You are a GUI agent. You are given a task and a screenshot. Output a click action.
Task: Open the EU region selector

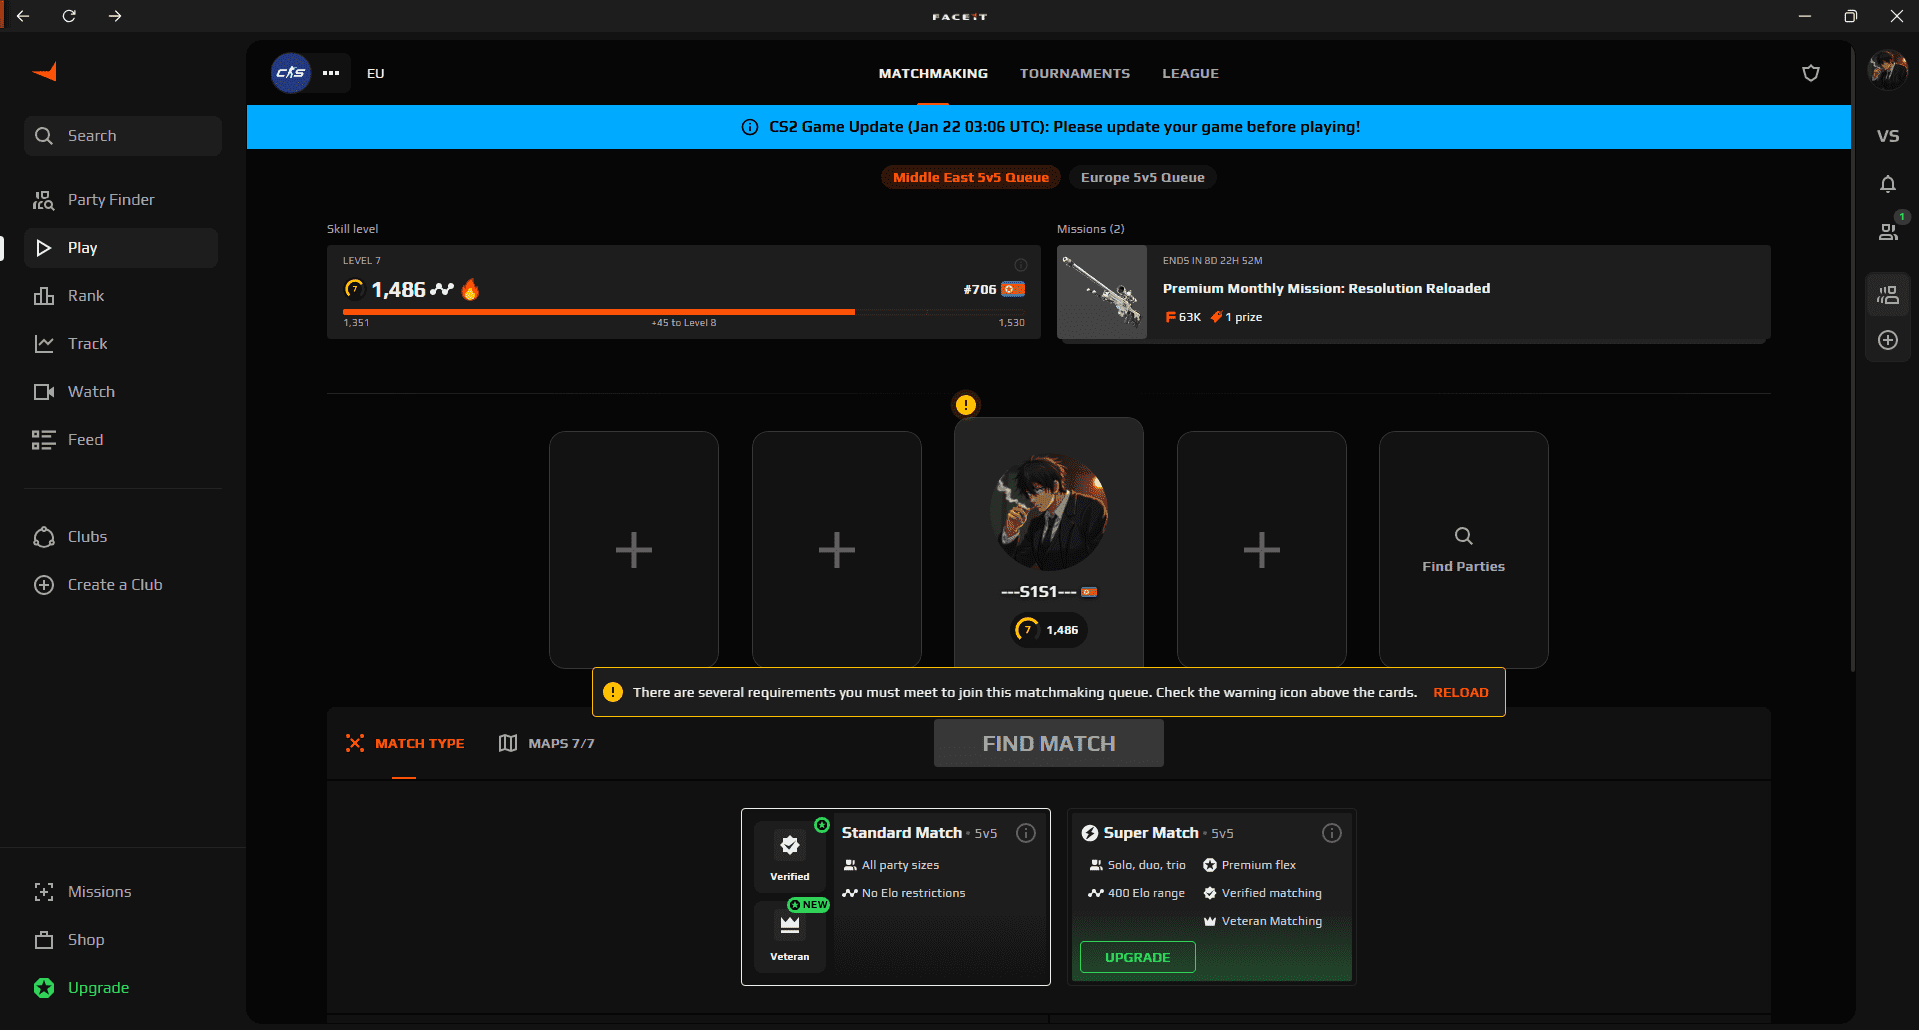pyautogui.click(x=375, y=73)
